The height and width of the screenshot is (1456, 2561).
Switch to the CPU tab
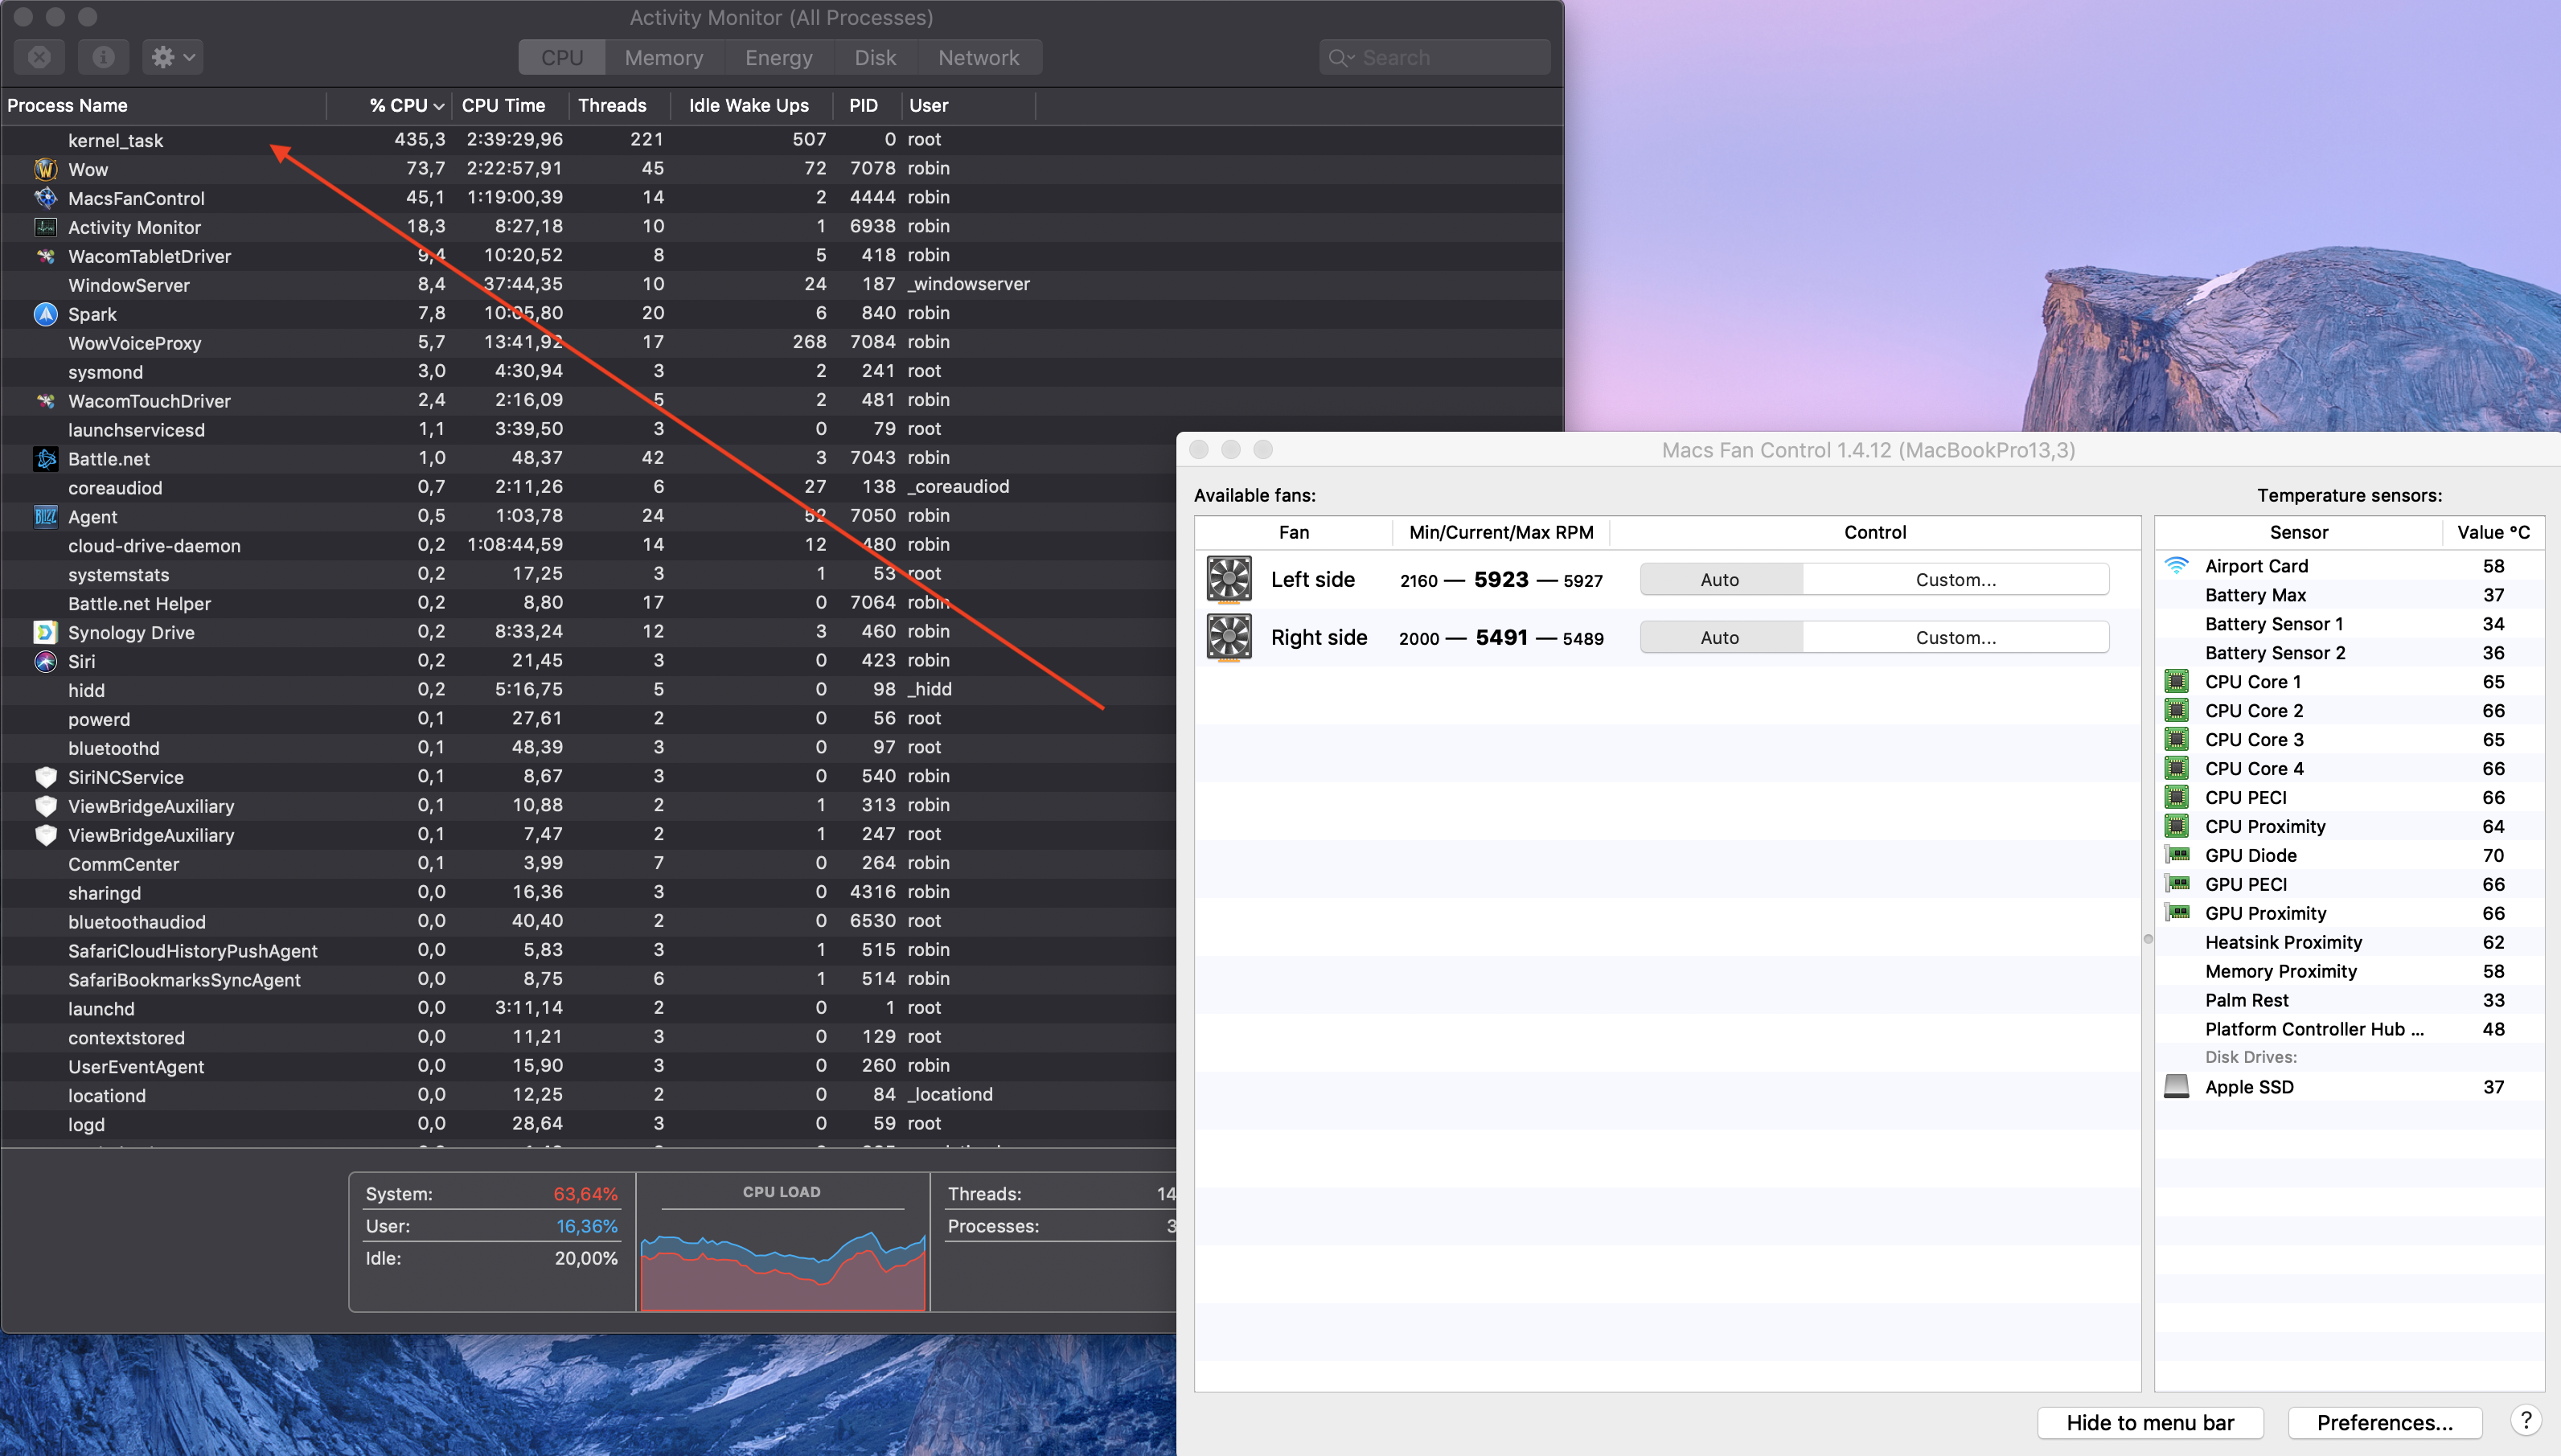(562, 58)
